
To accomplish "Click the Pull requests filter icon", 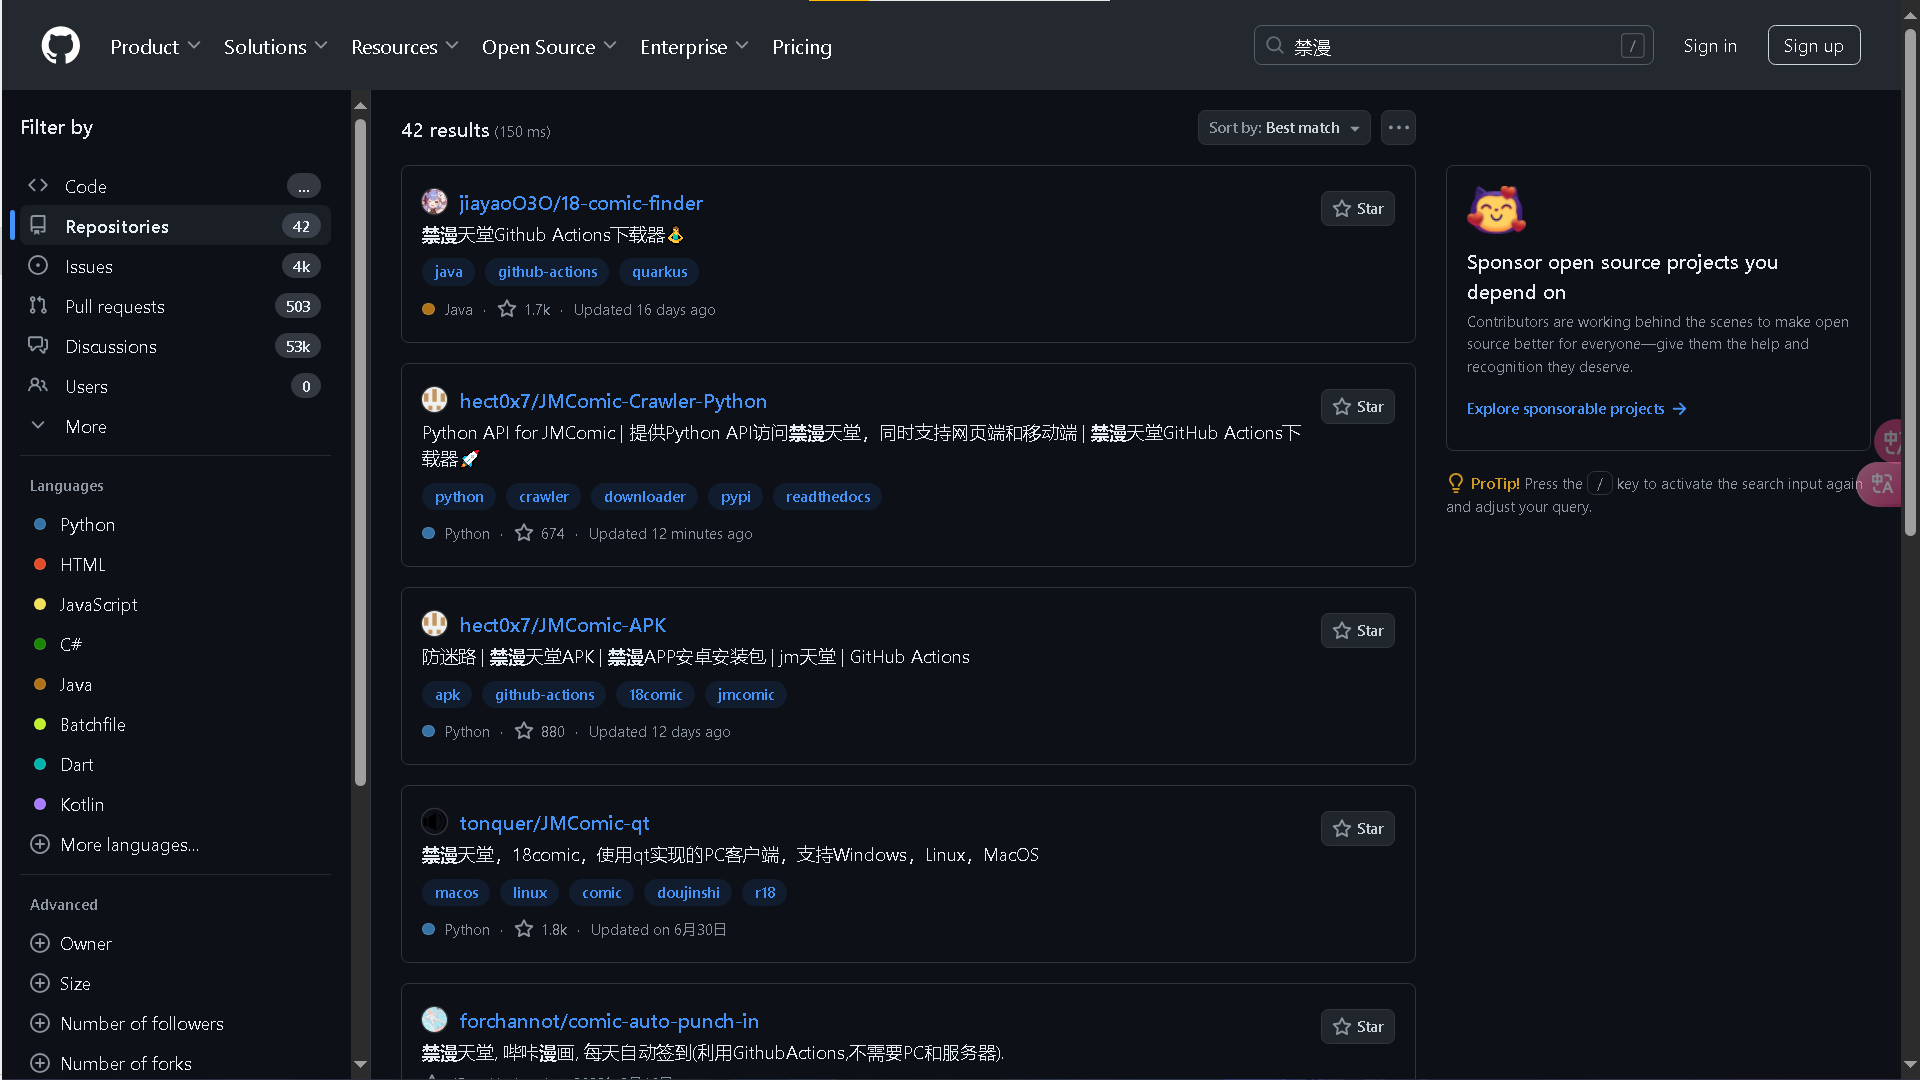I will pos(38,306).
